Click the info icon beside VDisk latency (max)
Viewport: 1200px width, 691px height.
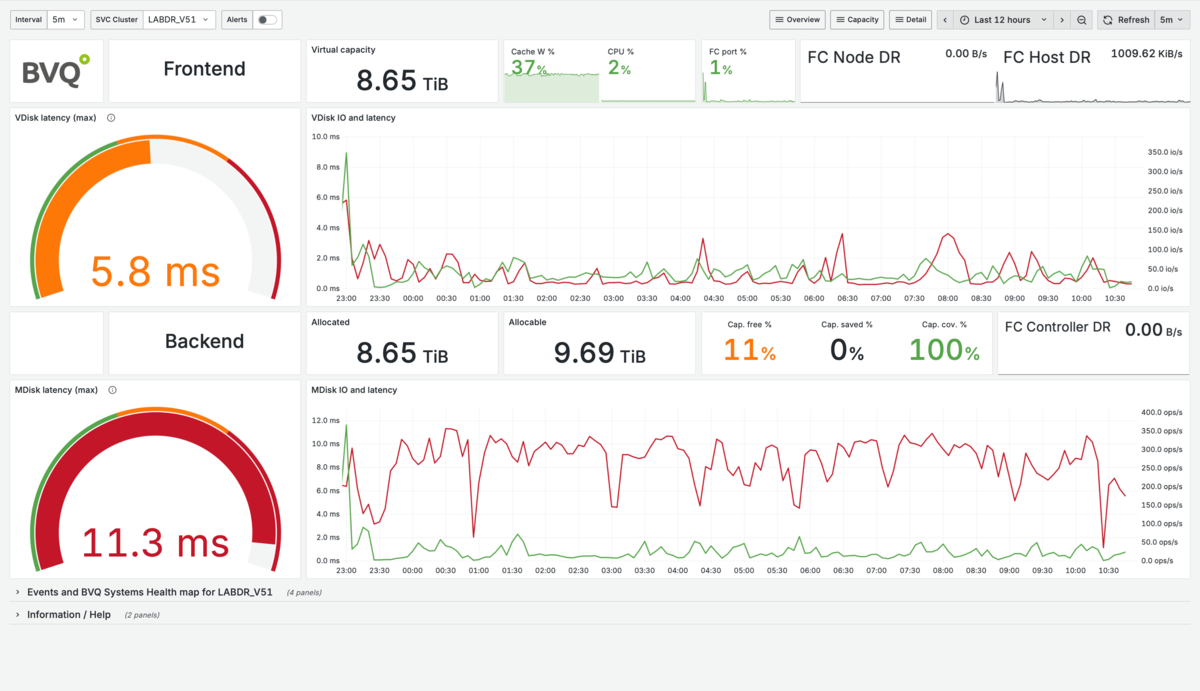tap(111, 118)
